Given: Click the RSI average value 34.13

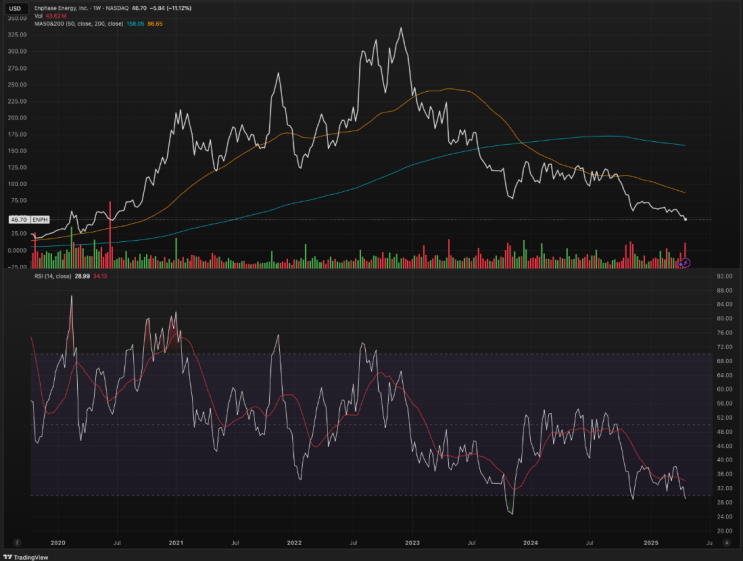Looking at the screenshot, I should tap(100, 276).
